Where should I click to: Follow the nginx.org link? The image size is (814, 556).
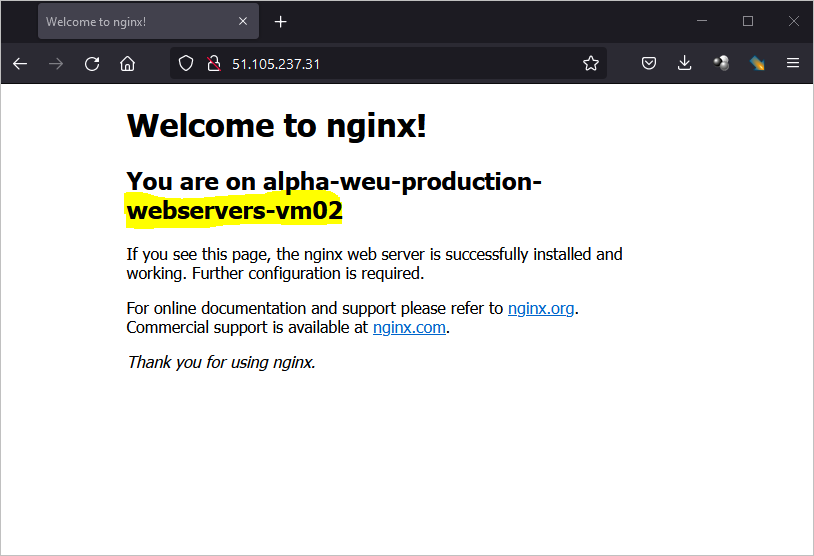click(541, 308)
